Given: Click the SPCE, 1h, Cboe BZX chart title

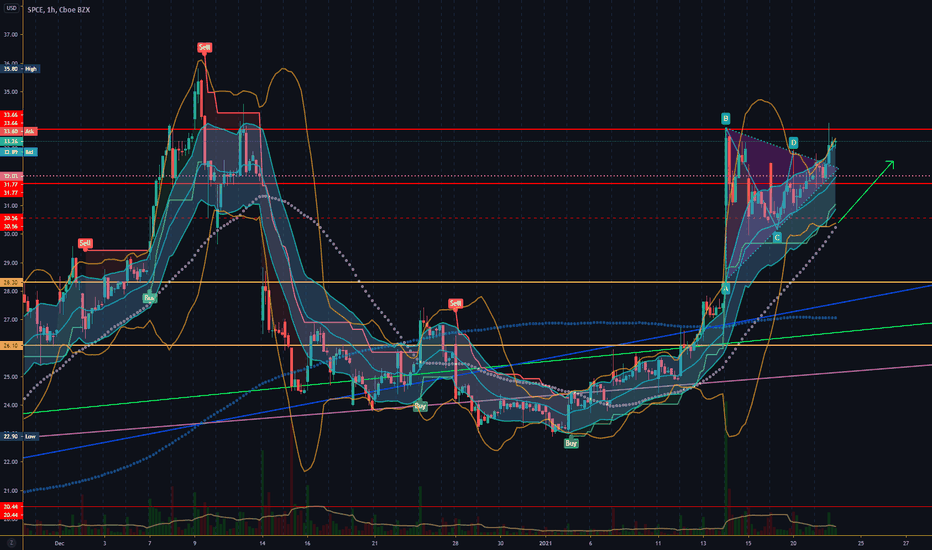Looking at the screenshot, I should (x=59, y=10).
